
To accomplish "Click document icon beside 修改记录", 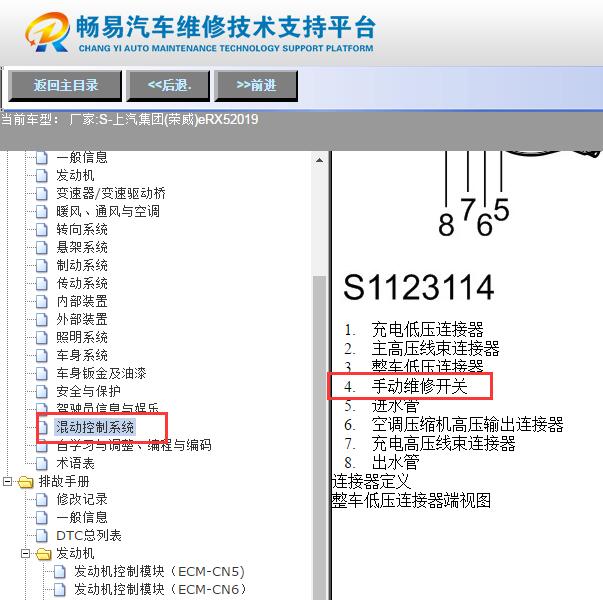I will (42, 500).
